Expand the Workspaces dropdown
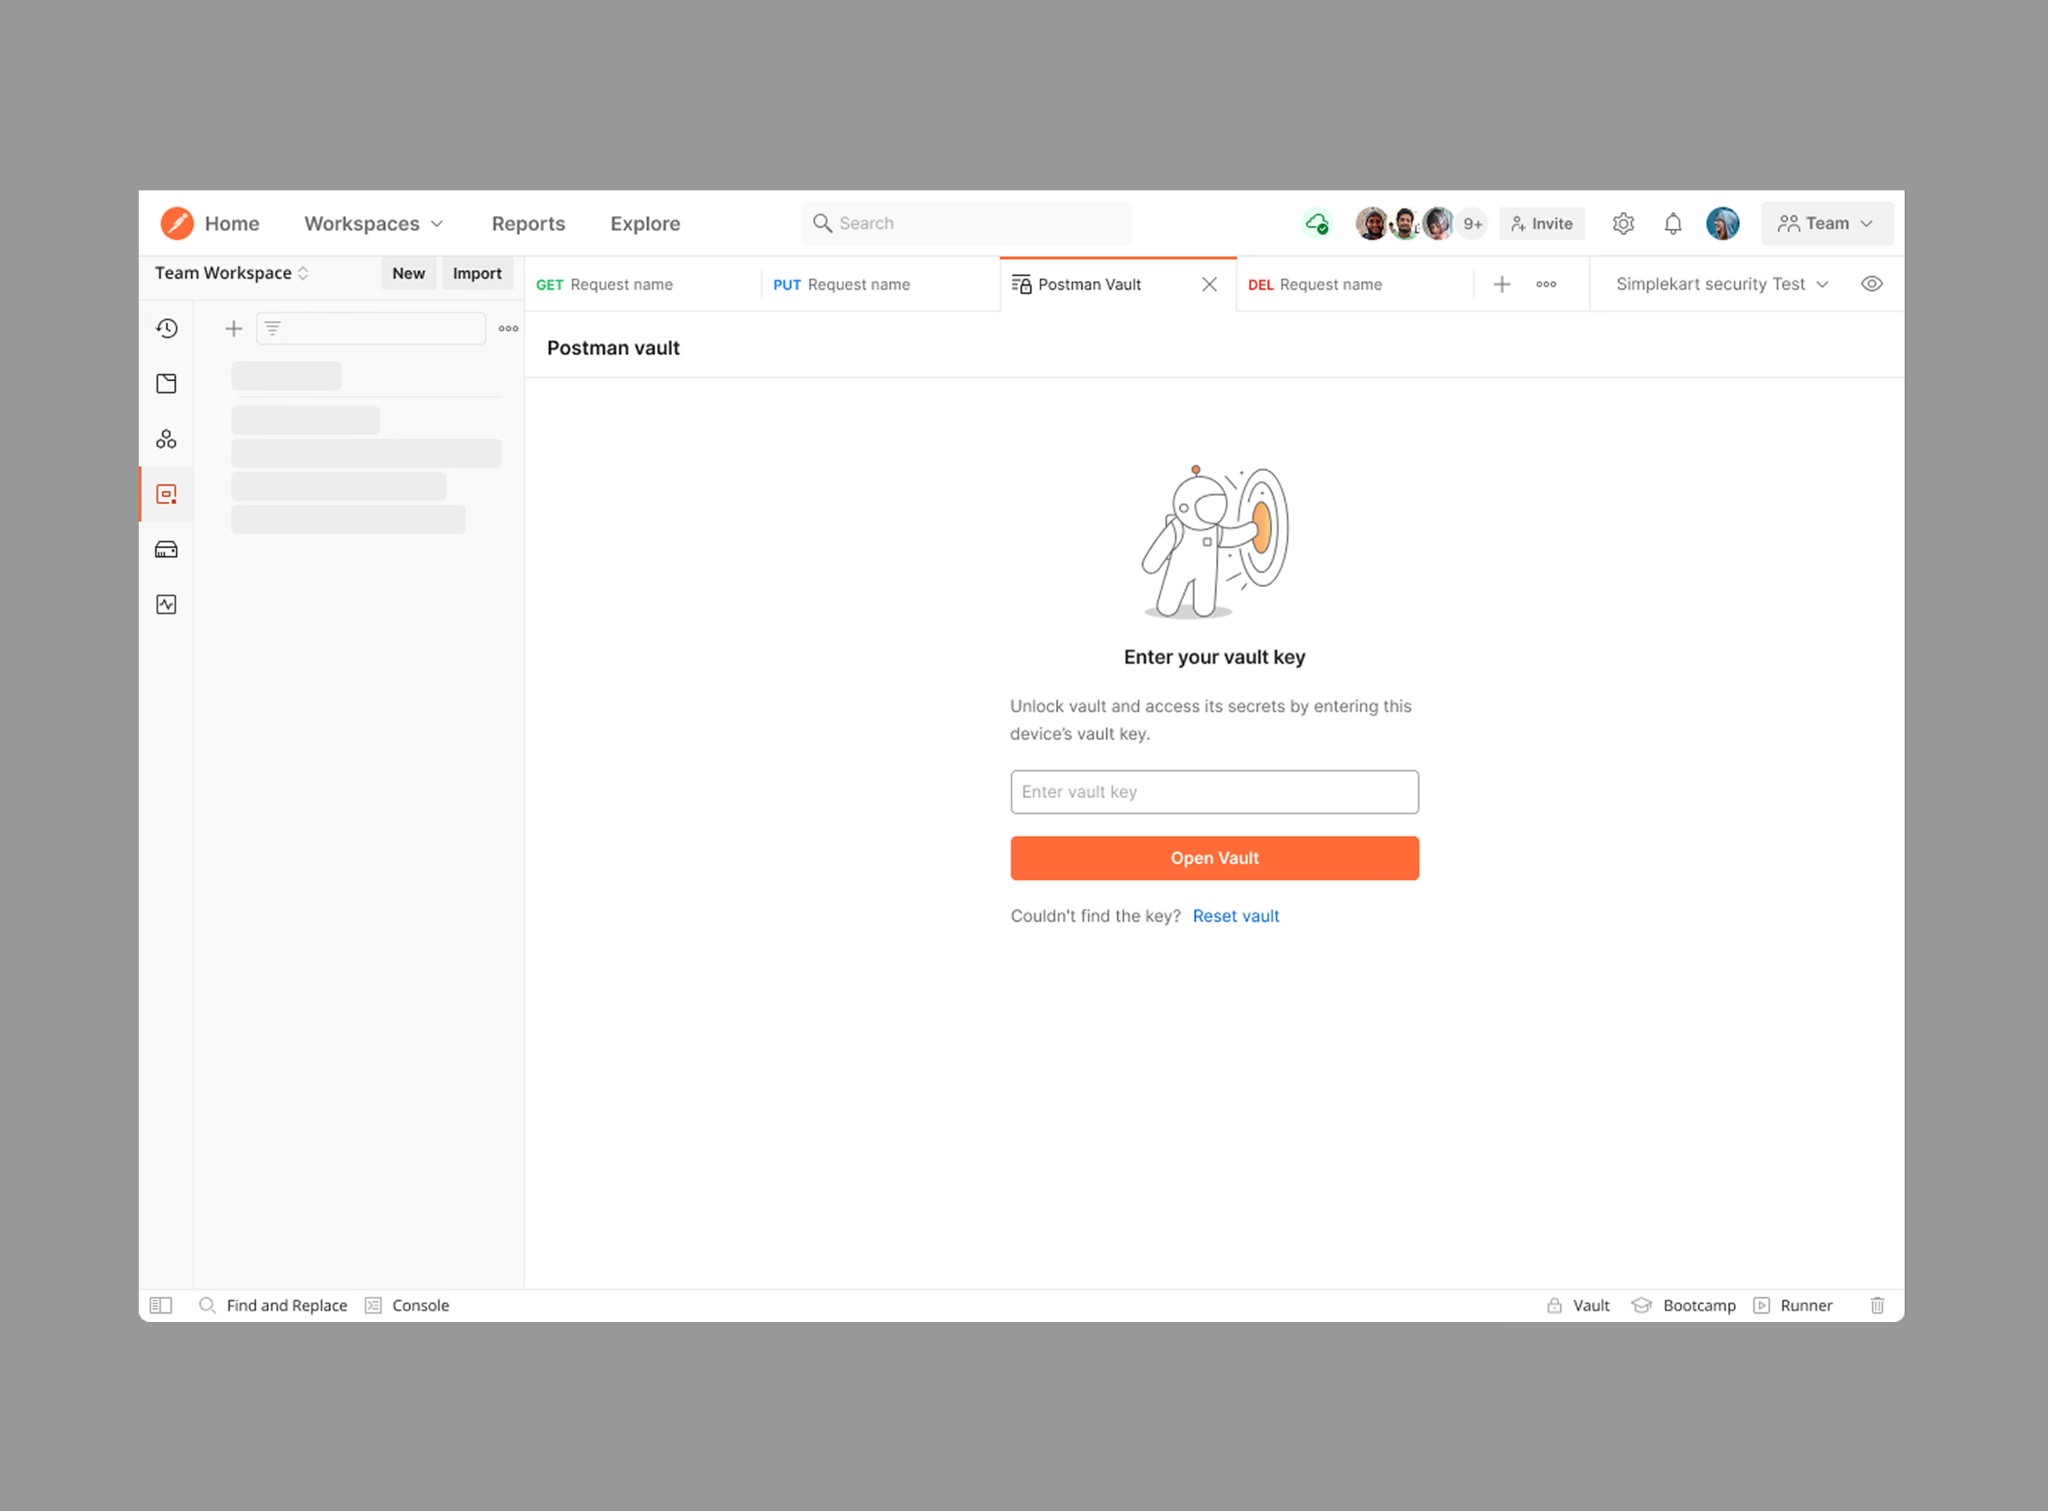 click(373, 223)
